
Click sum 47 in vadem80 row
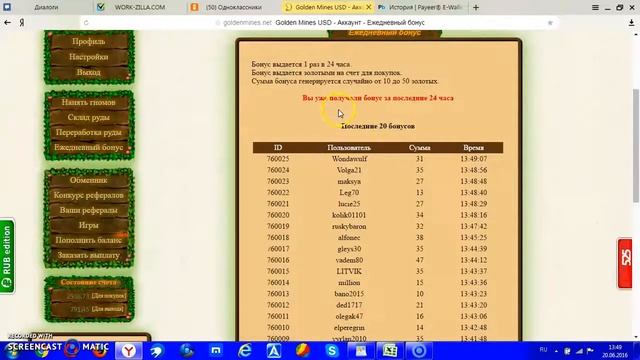point(420,260)
